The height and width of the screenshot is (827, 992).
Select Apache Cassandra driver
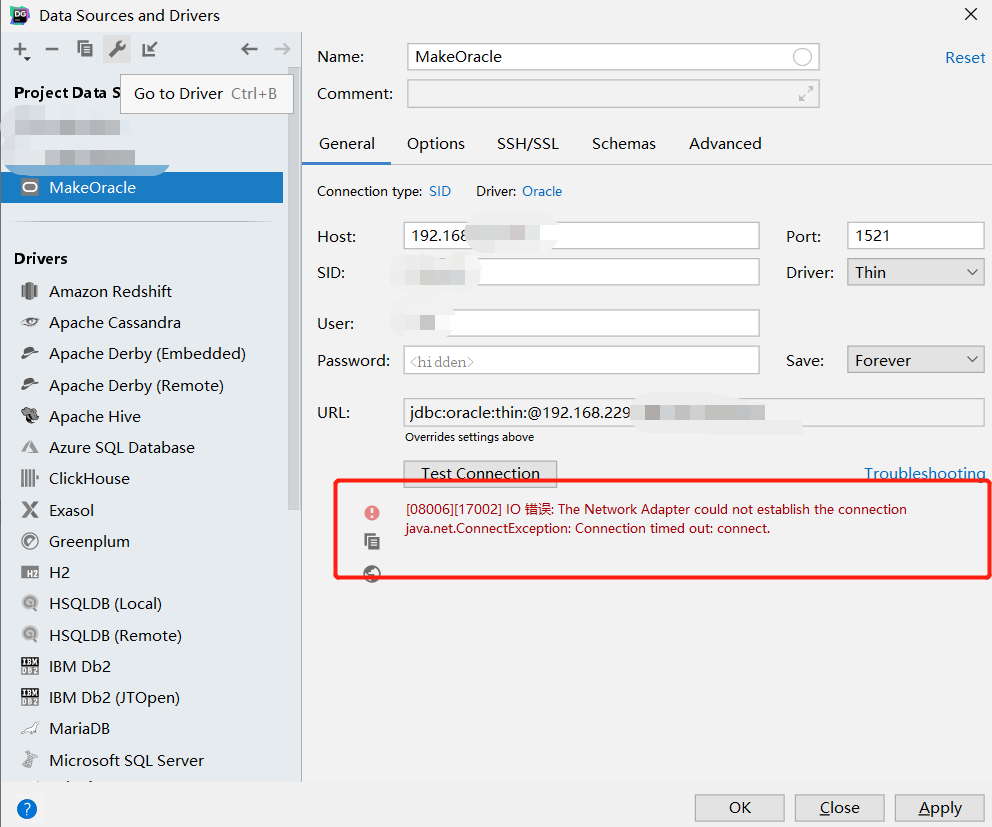[115, 323]
